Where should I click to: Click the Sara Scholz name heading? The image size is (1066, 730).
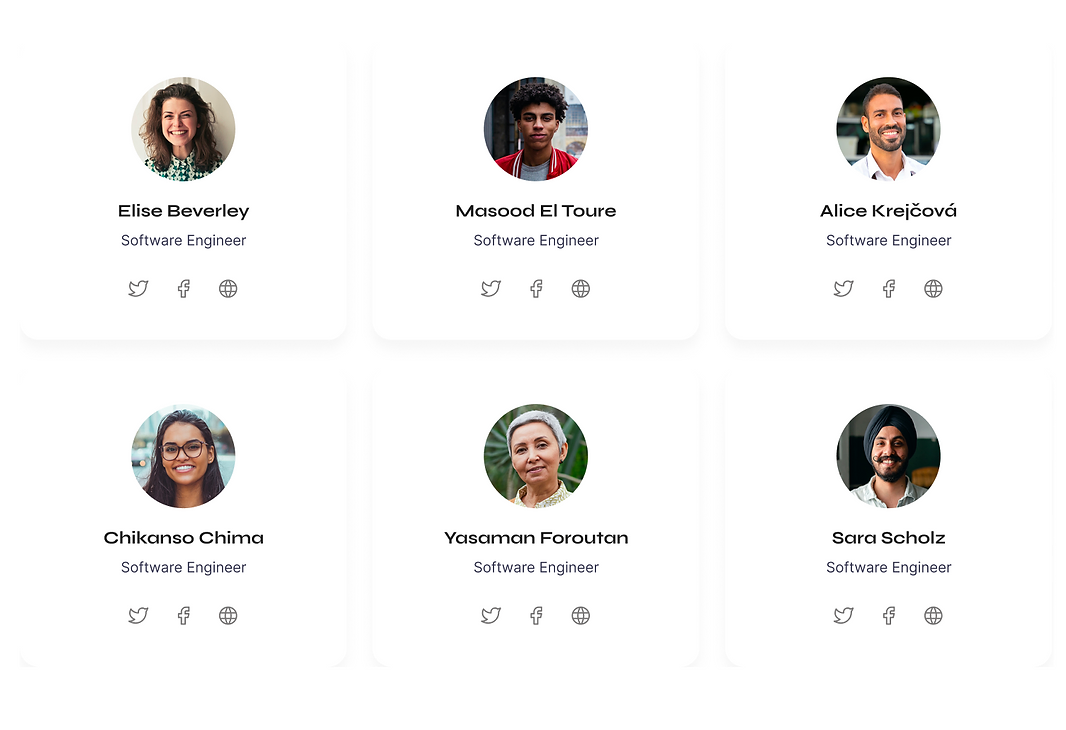pyautogui.click(x=888, y=538)
